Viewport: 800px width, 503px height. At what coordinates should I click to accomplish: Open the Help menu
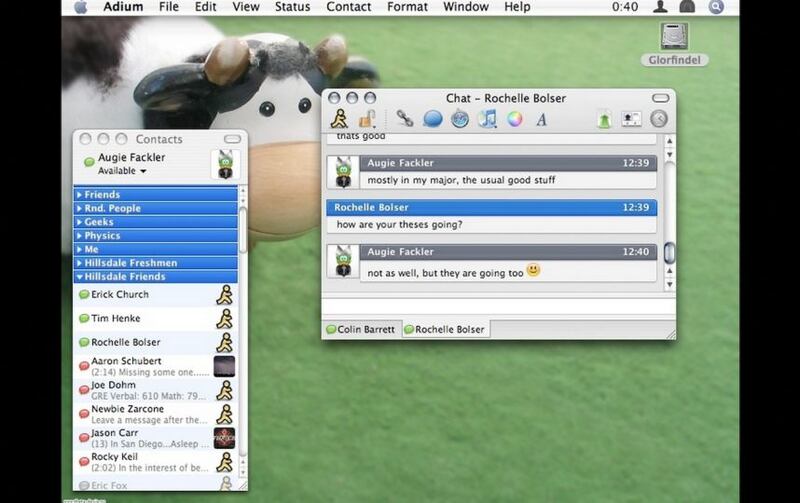pos(517,7)
